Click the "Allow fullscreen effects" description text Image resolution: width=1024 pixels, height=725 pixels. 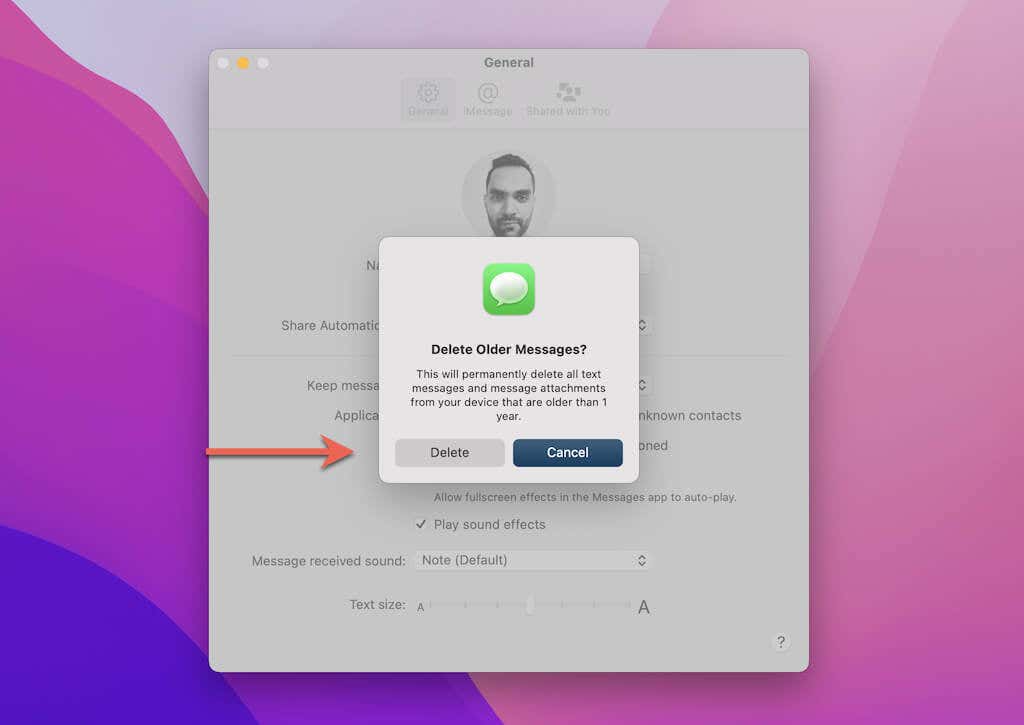[x=585, y=497]
